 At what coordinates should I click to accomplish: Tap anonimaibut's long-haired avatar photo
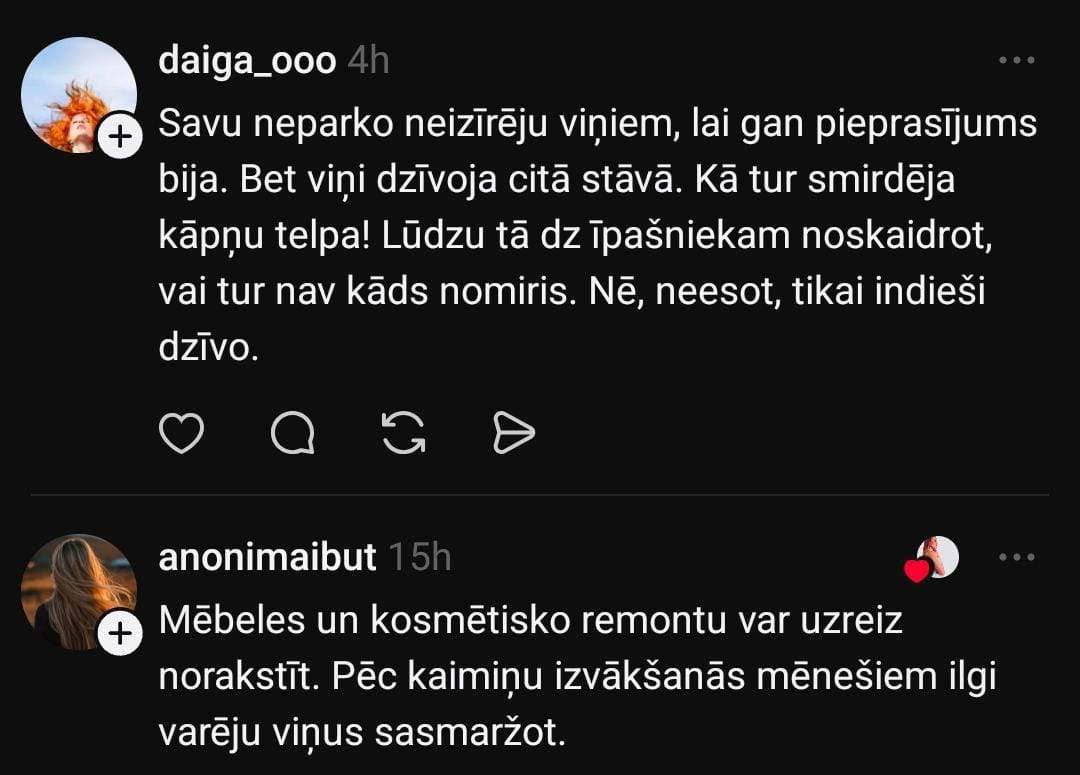tap(77, 591)
